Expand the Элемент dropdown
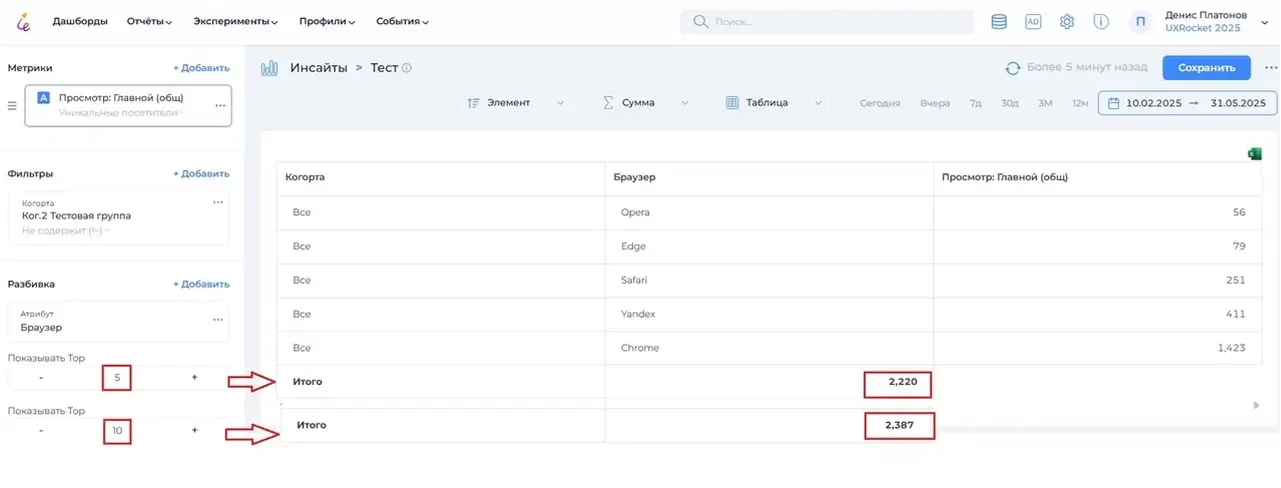 tap(516, 102)
